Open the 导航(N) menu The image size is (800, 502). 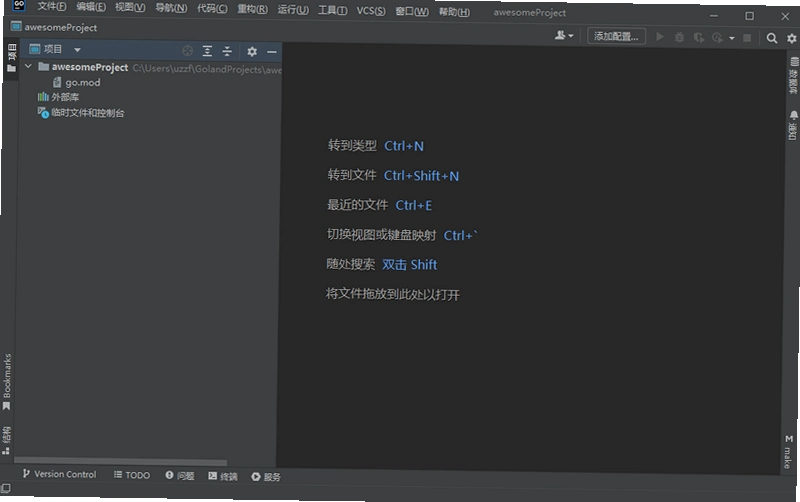tap(171, 8)
